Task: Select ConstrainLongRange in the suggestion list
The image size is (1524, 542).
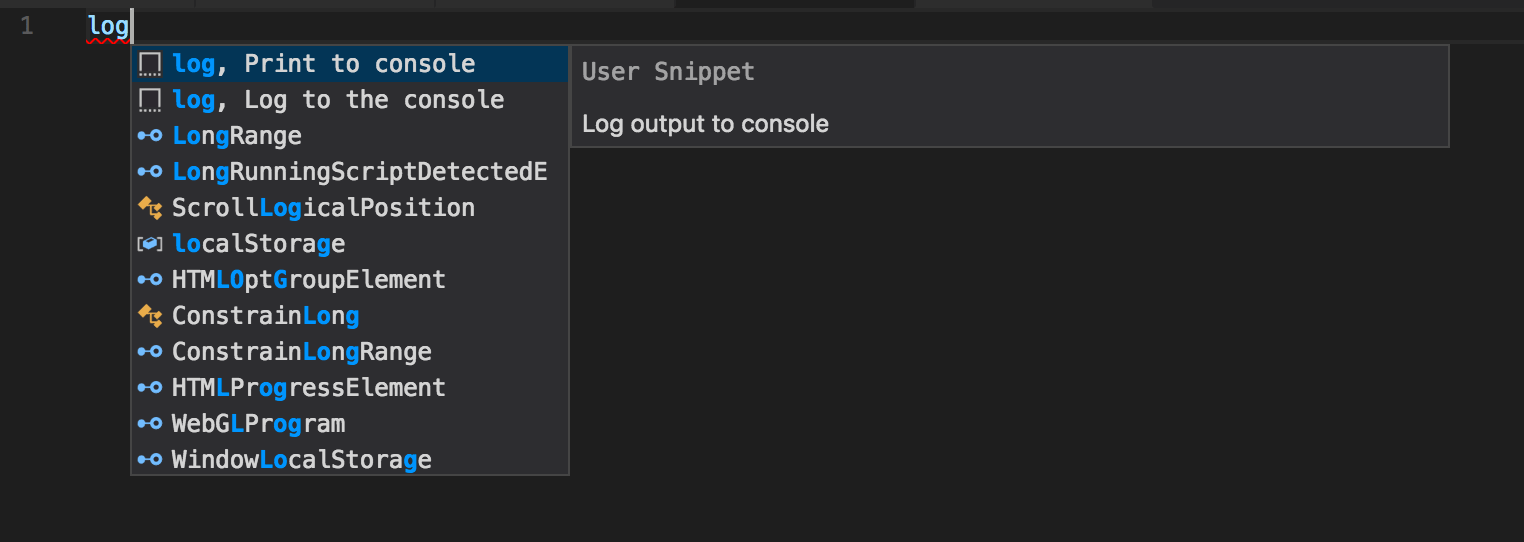Action: pos(301,352)
